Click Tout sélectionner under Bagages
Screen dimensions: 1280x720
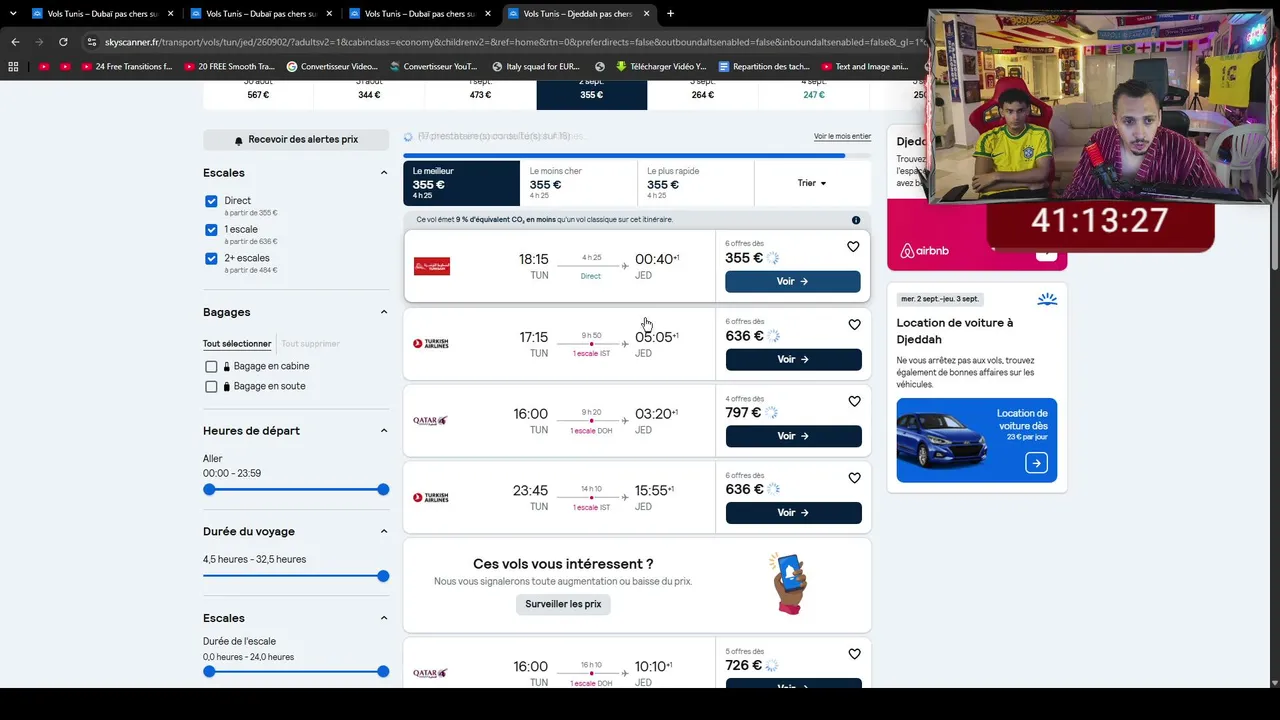coord(237,344)
